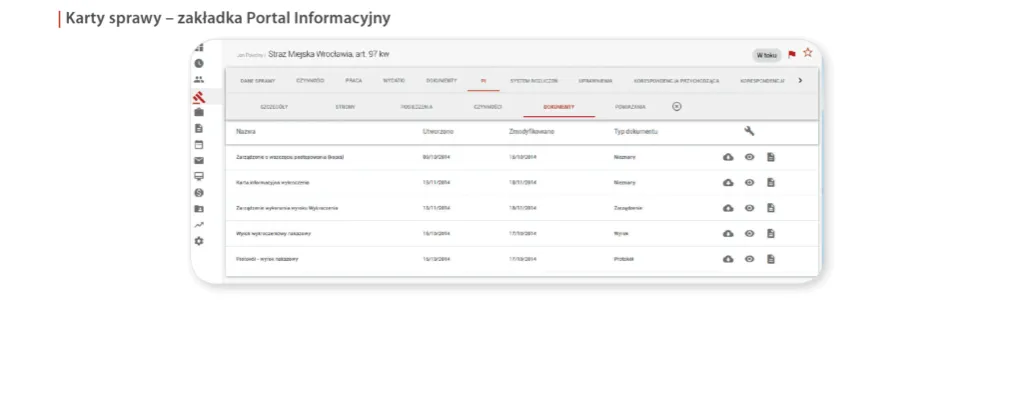Viewport: 1023px width, 402px height.
Task: Open the POSIEDZENIA sub-tab
Action: [417, 106]
